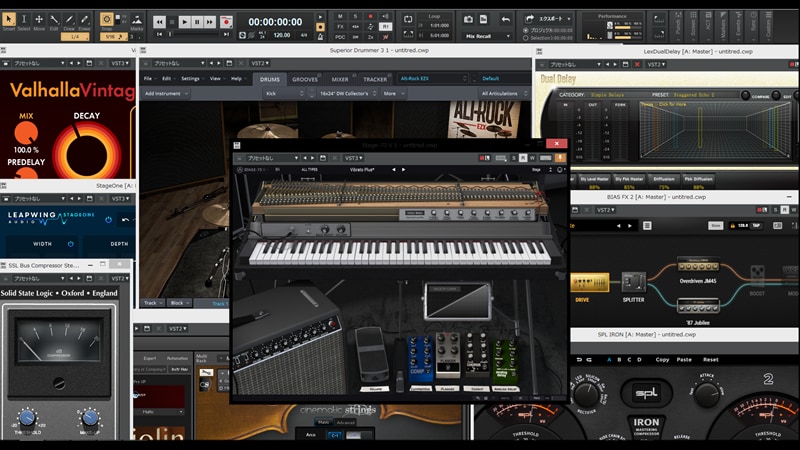Click the Mix Recall camera icon

coord(468,20)
